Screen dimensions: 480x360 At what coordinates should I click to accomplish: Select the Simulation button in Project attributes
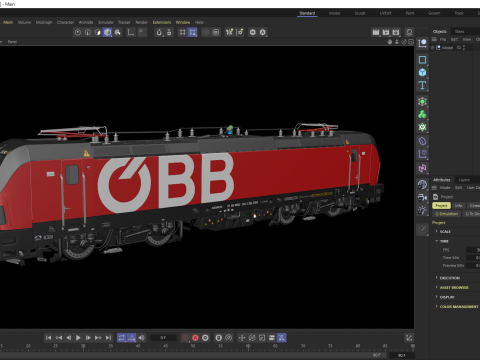point(447,214)
